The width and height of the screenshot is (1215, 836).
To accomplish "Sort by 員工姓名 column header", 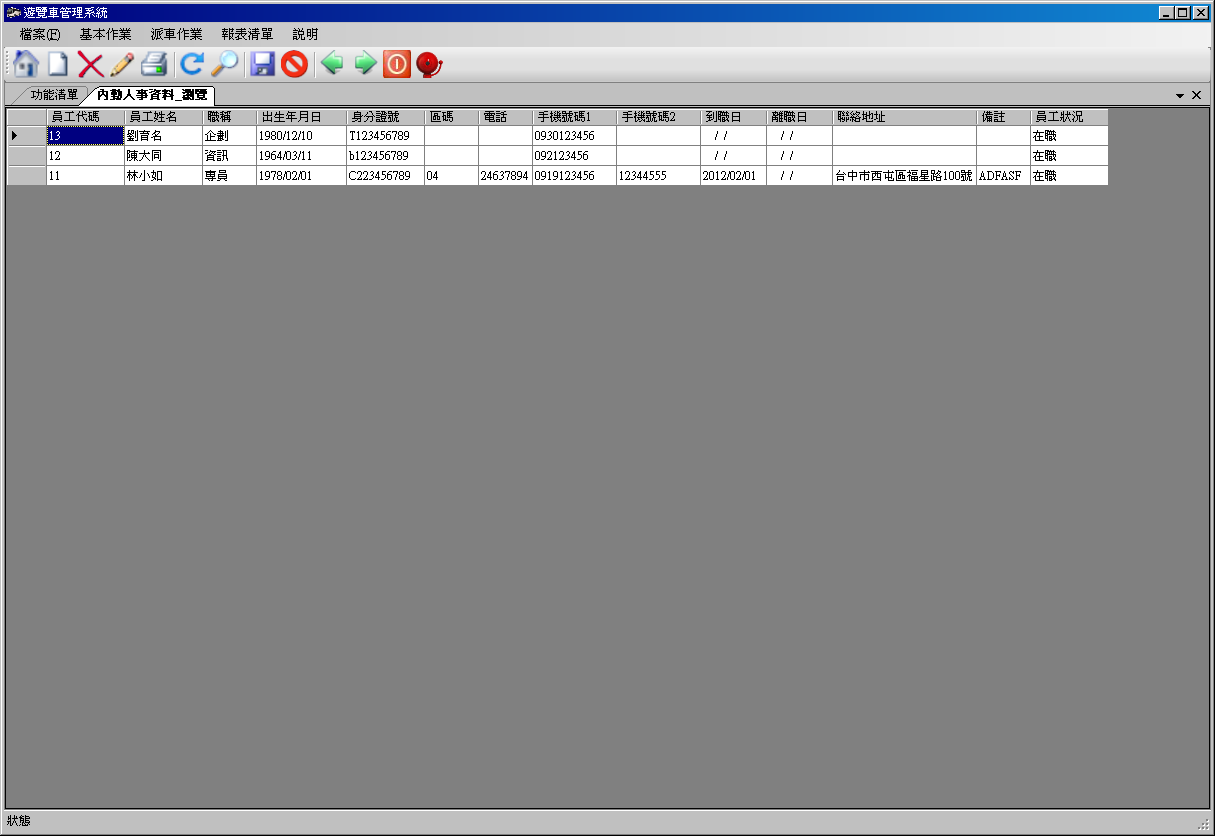I will tap(163, 117).
